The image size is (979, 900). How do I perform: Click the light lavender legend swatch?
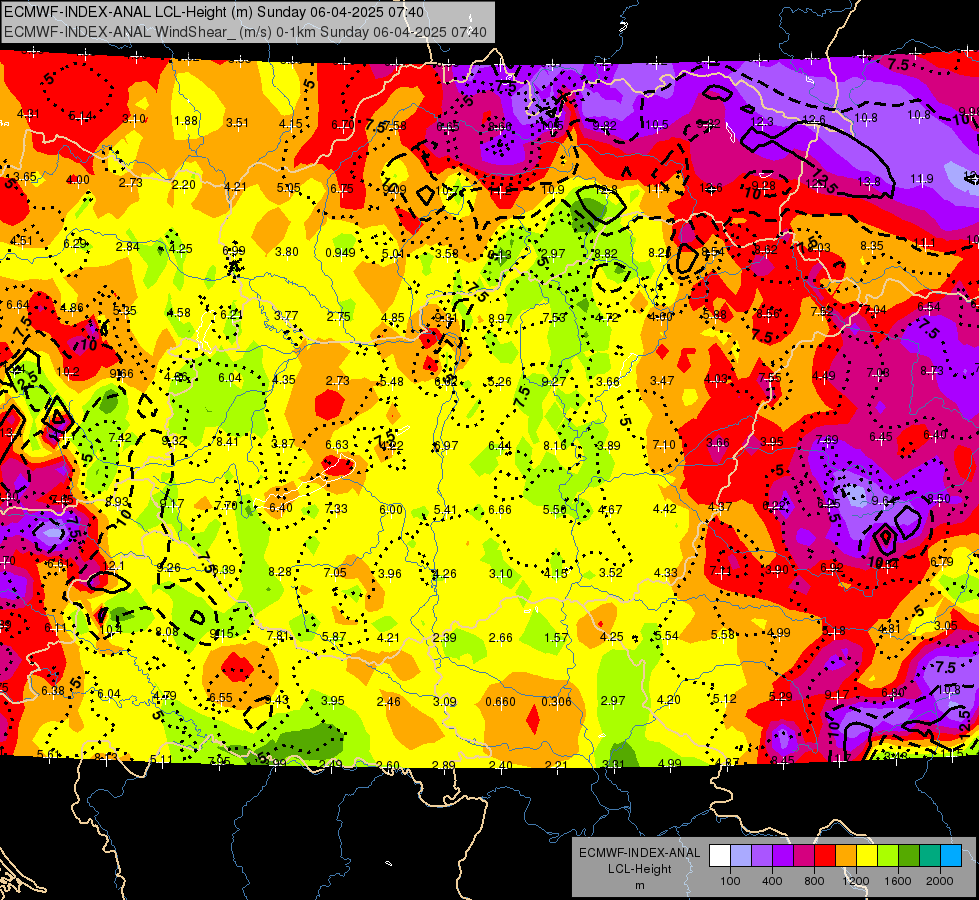point(741,856)
